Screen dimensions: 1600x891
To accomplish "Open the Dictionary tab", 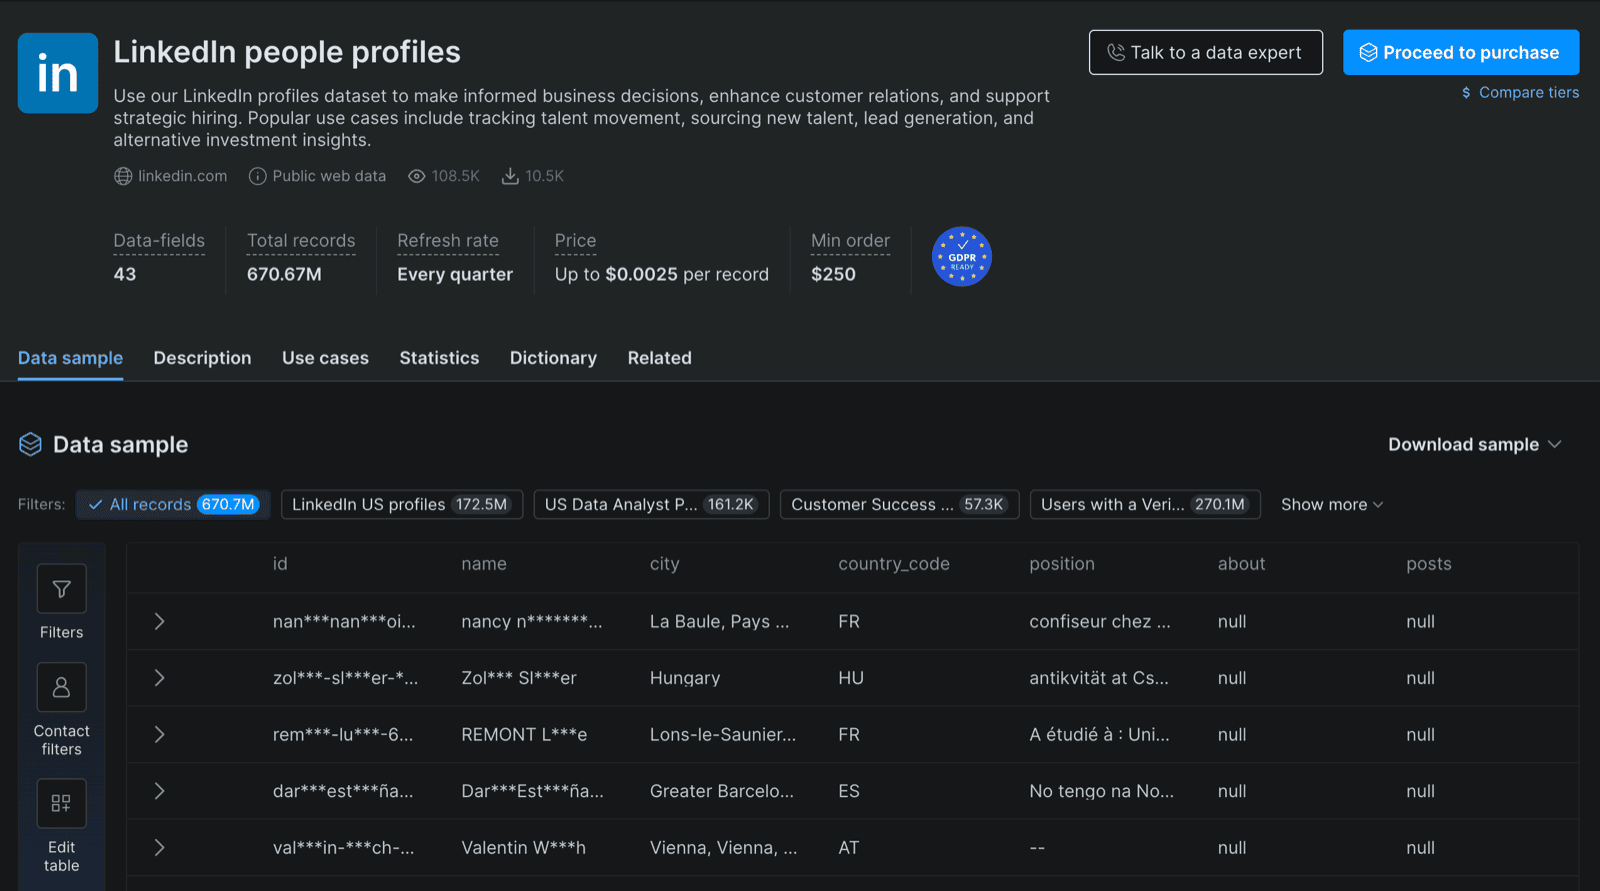I will click(x=553, y=358).
